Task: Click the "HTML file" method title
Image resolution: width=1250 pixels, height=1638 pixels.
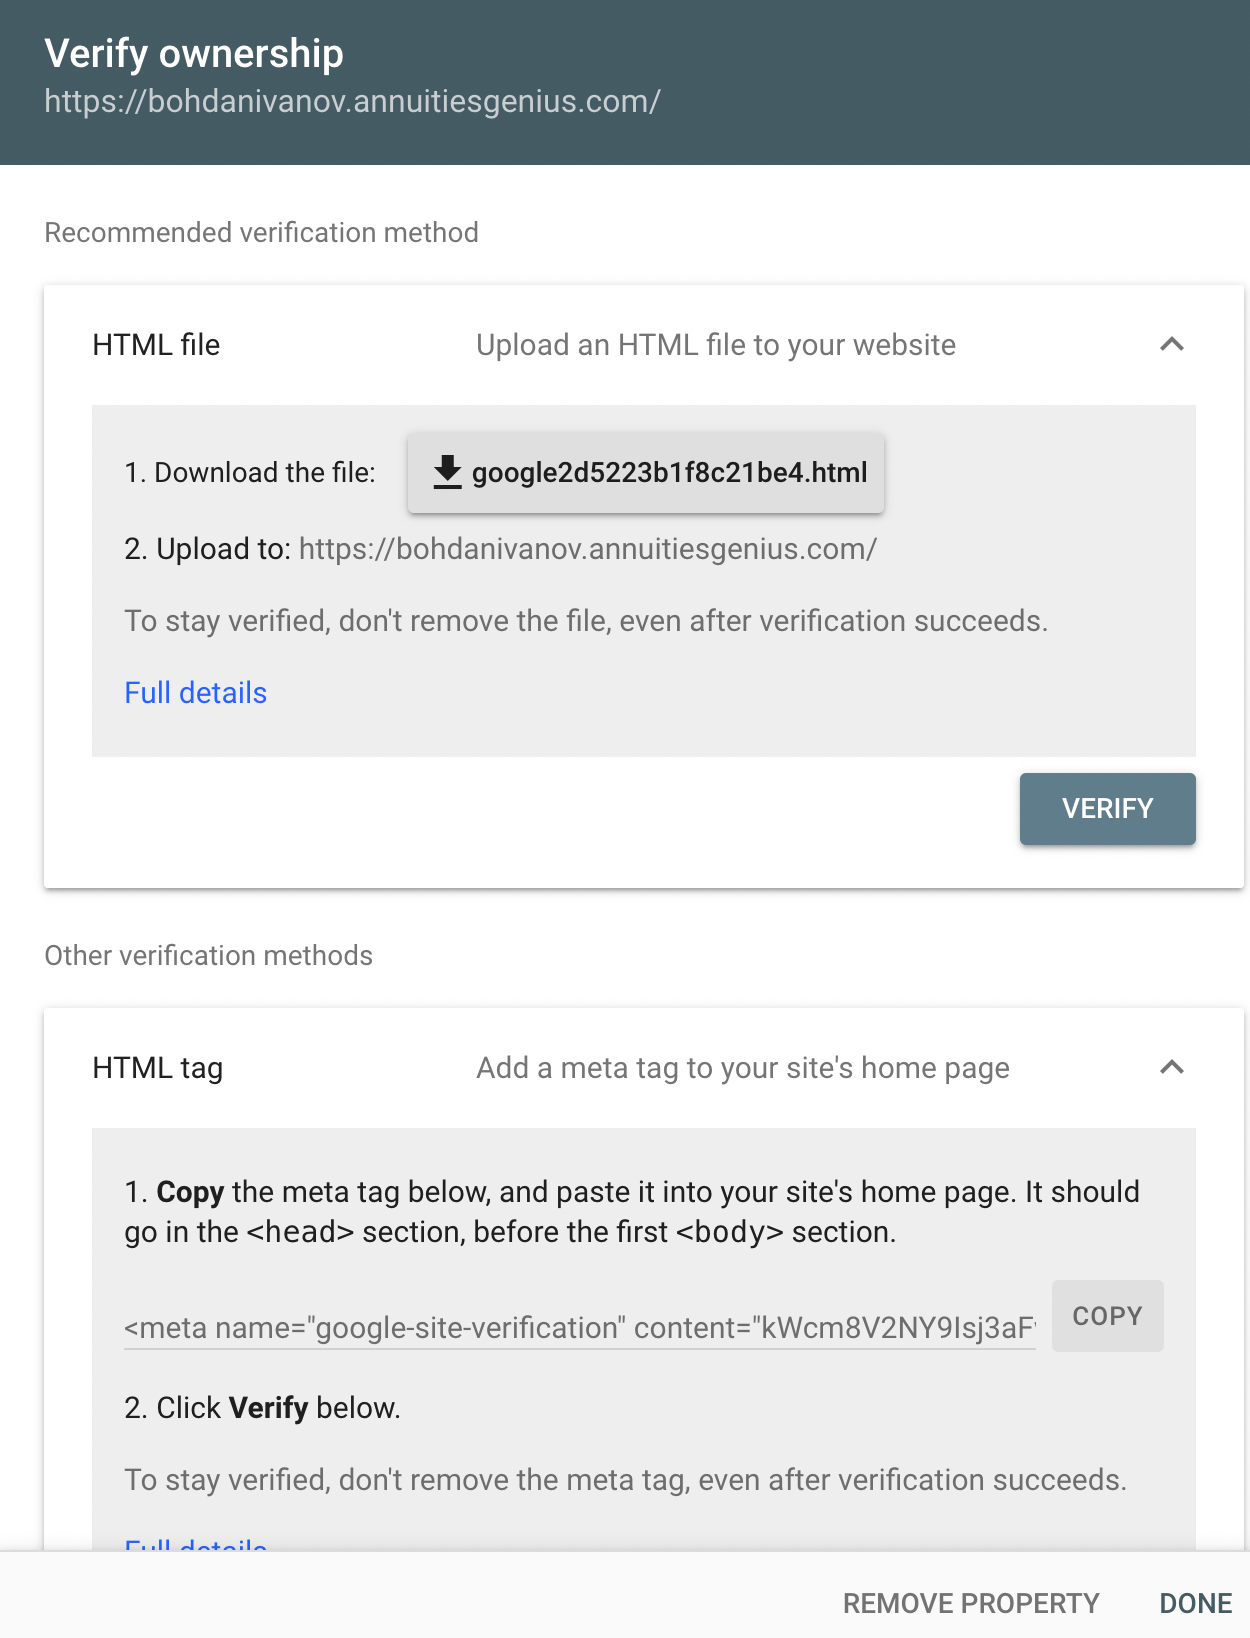Action: (156, 345)
